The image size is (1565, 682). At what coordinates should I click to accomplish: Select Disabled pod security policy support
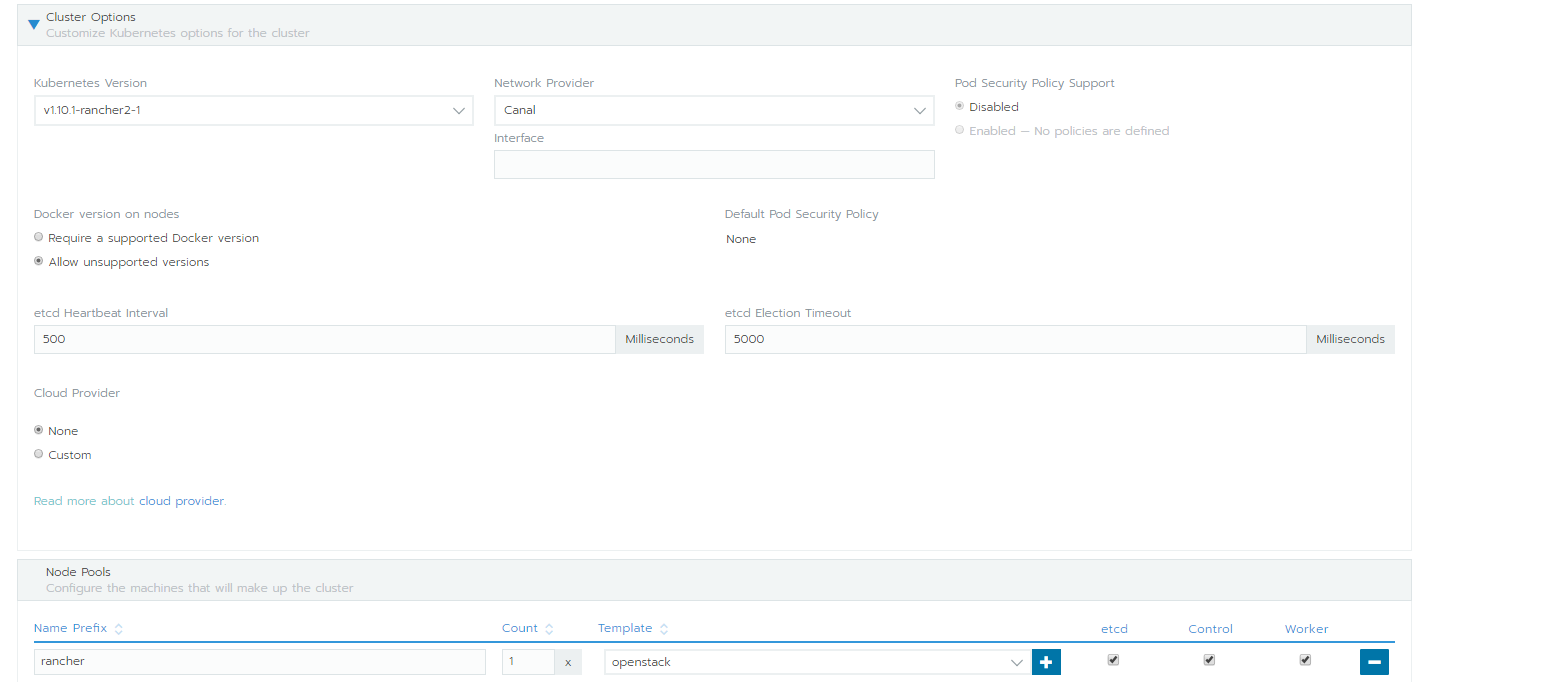click(x=959, y=106)
